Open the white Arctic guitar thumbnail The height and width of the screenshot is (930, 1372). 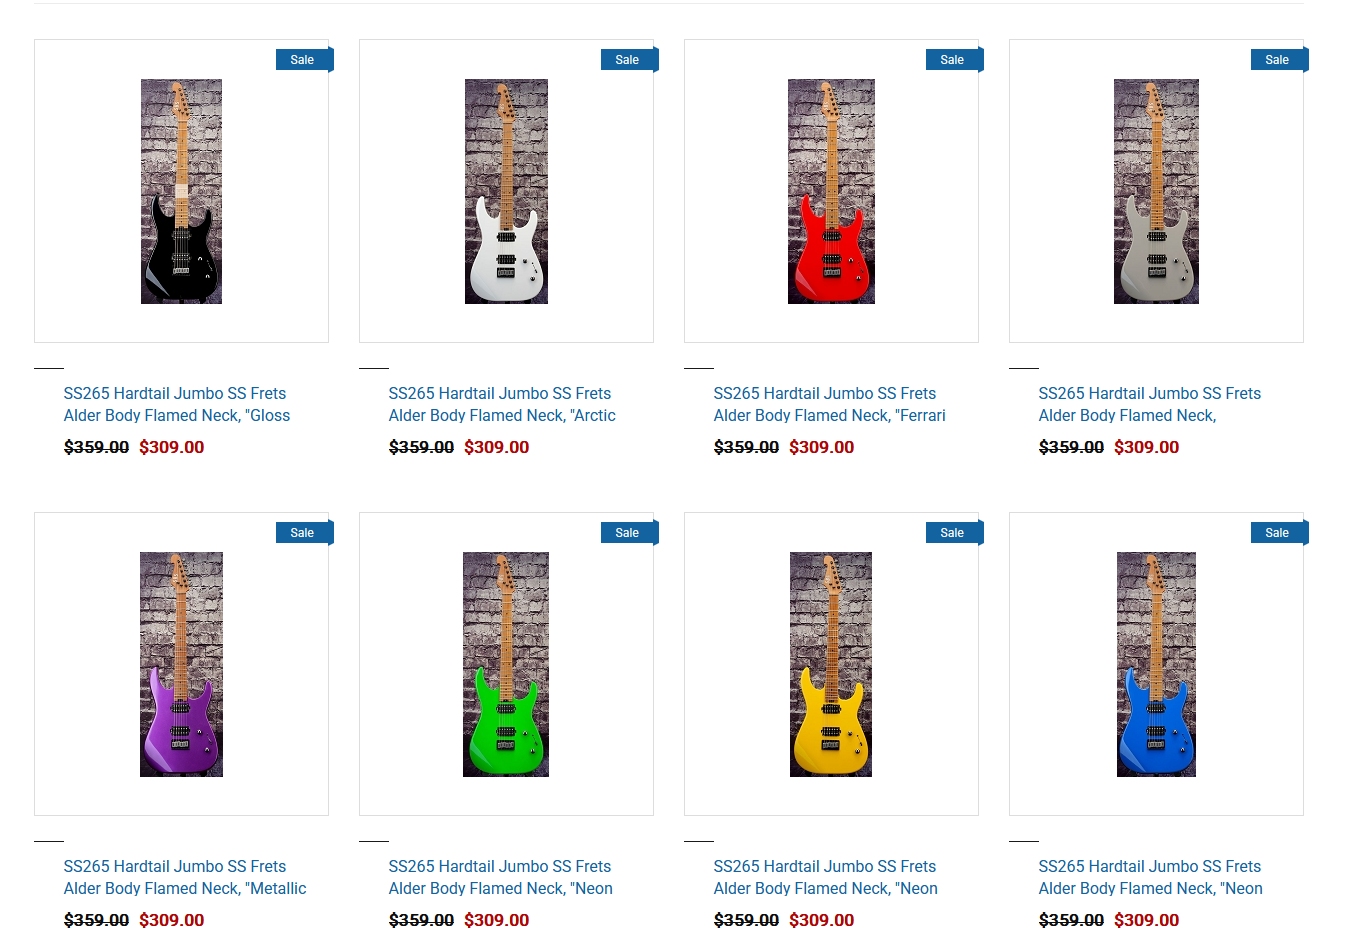click(x=506, y=192)
